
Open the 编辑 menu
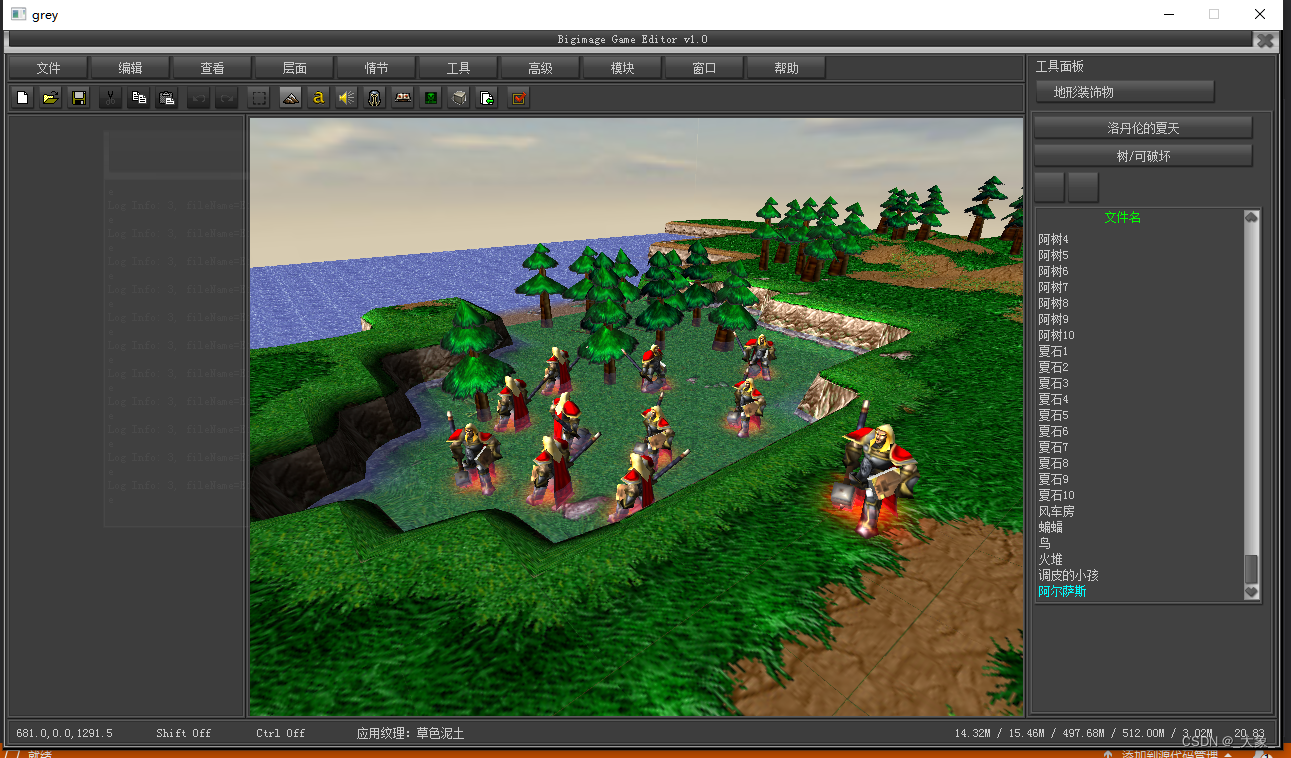(x=130, y=68)
